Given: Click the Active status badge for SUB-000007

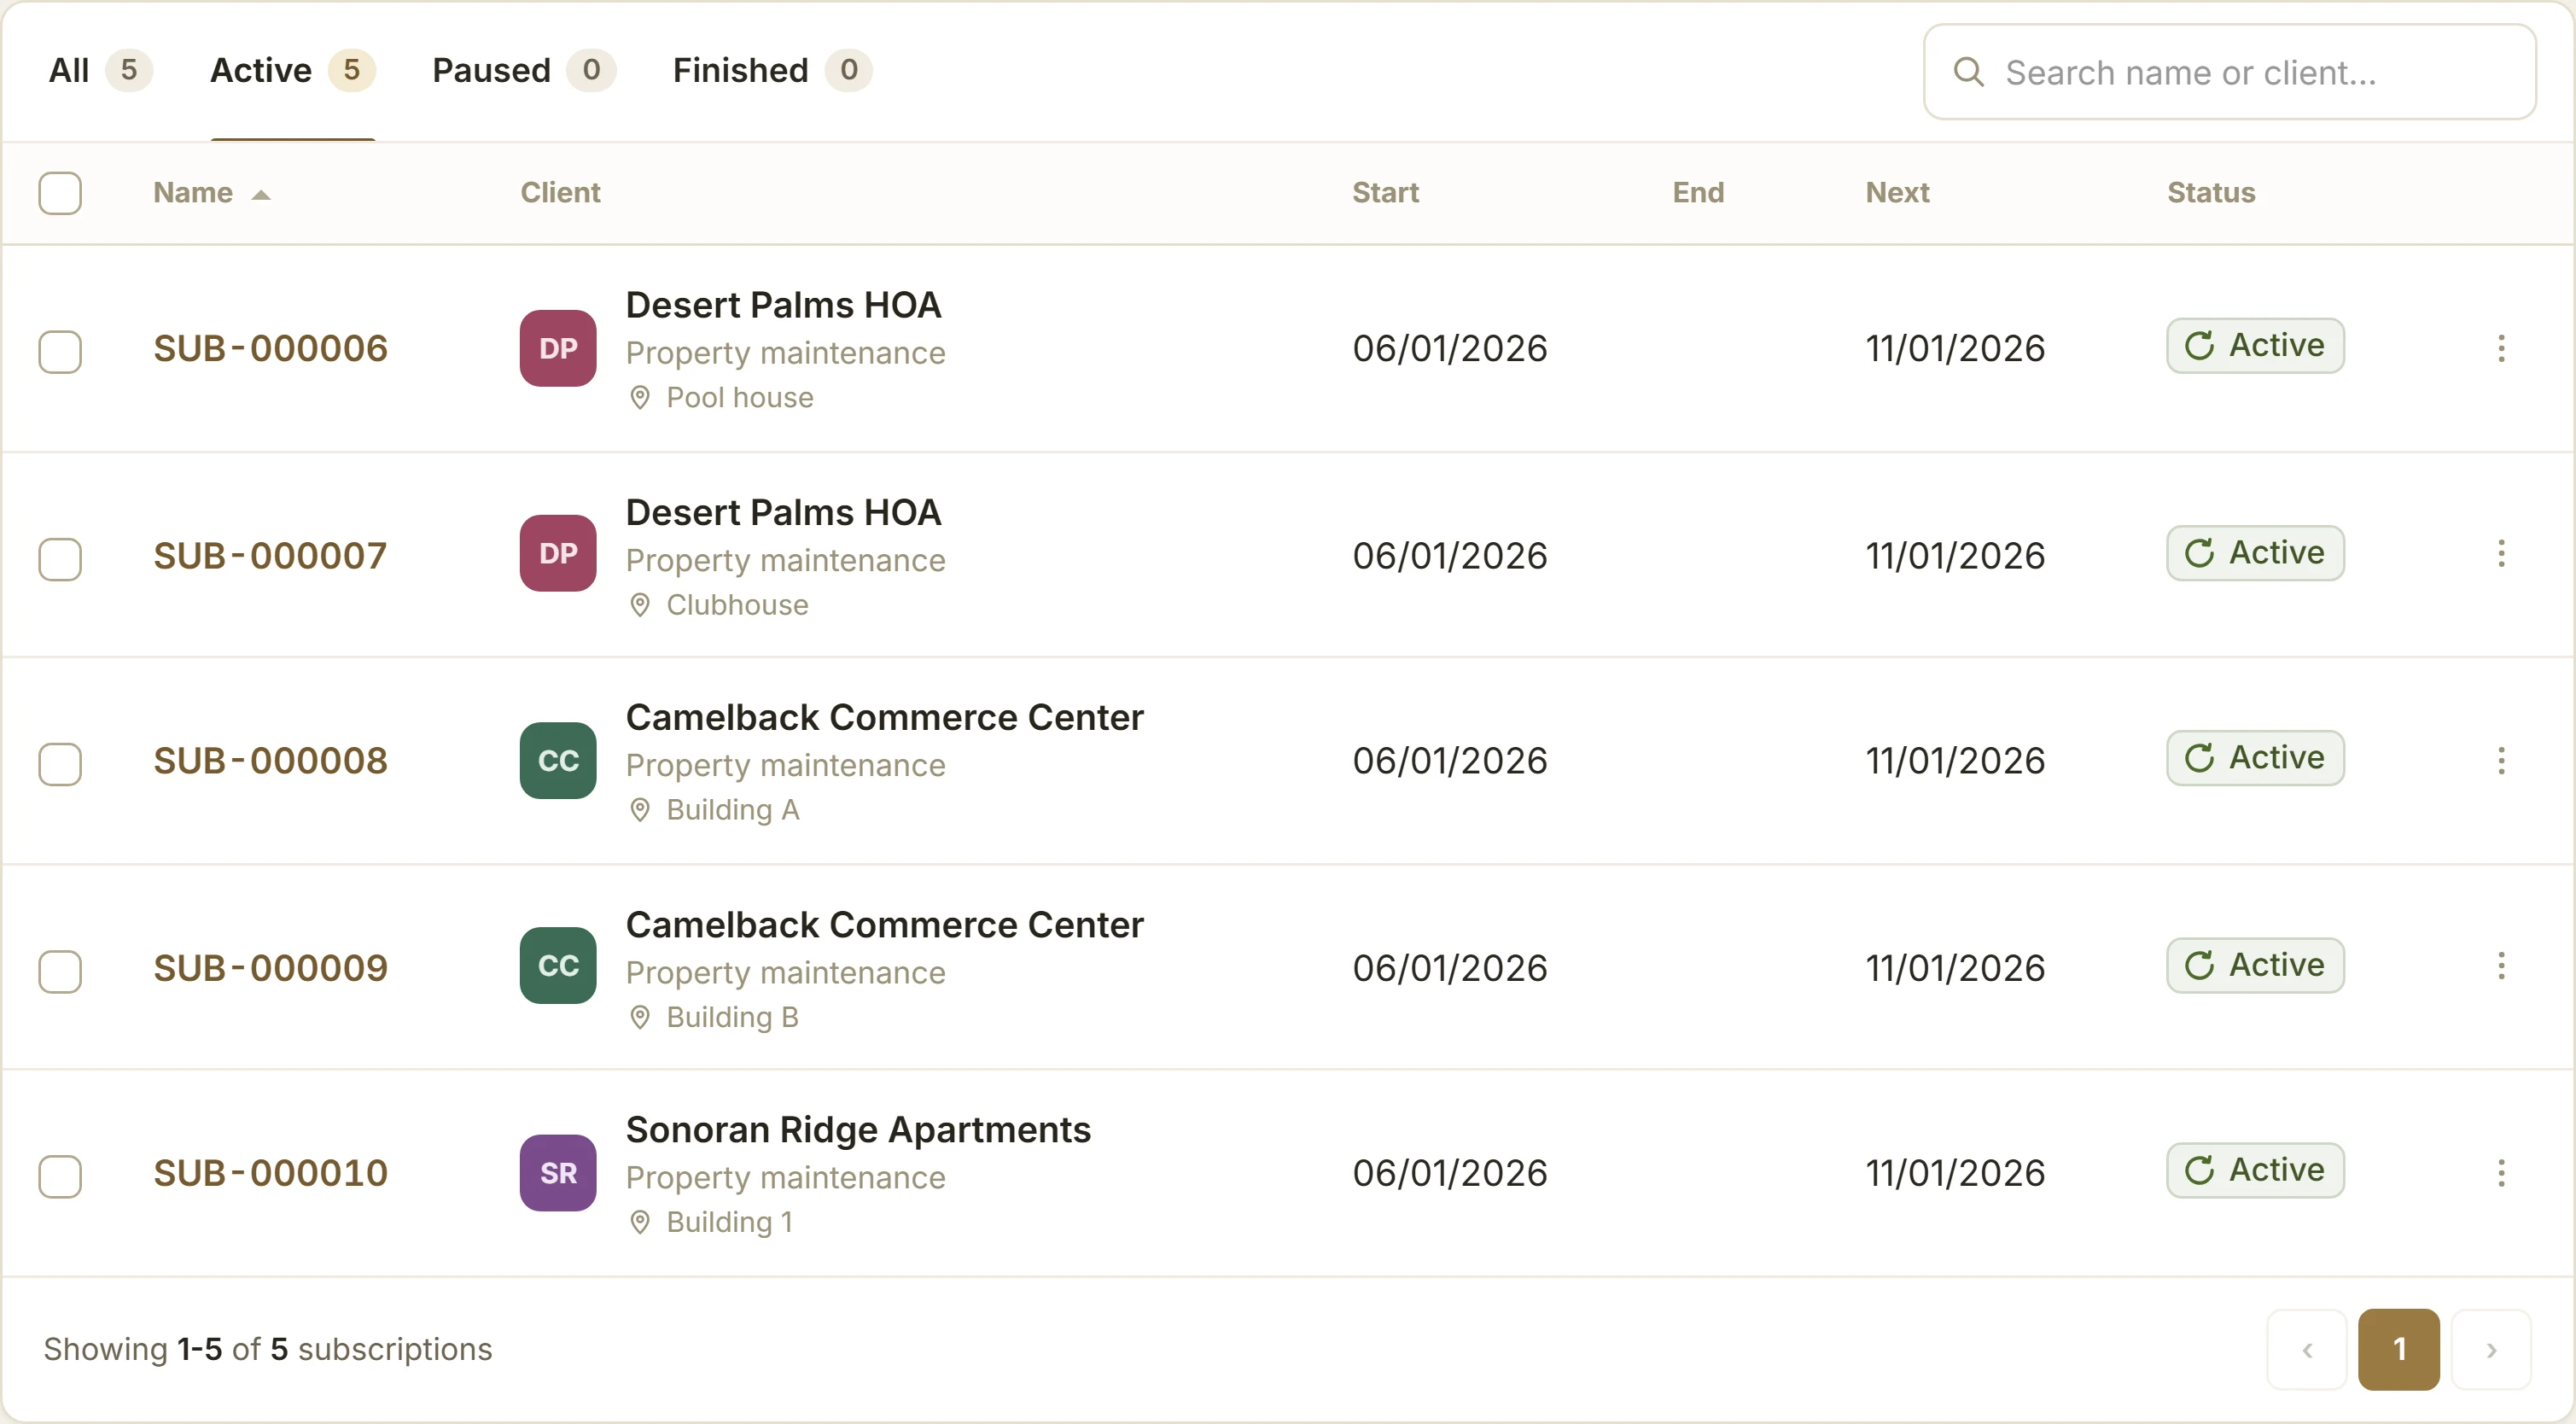Looking at the screenshot, I should 2255,553.
